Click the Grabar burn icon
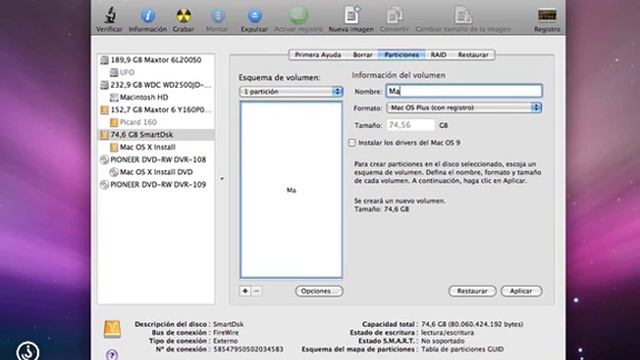Image resolution: width=640 pixels, height=360 pixels. tap(183, 16)
